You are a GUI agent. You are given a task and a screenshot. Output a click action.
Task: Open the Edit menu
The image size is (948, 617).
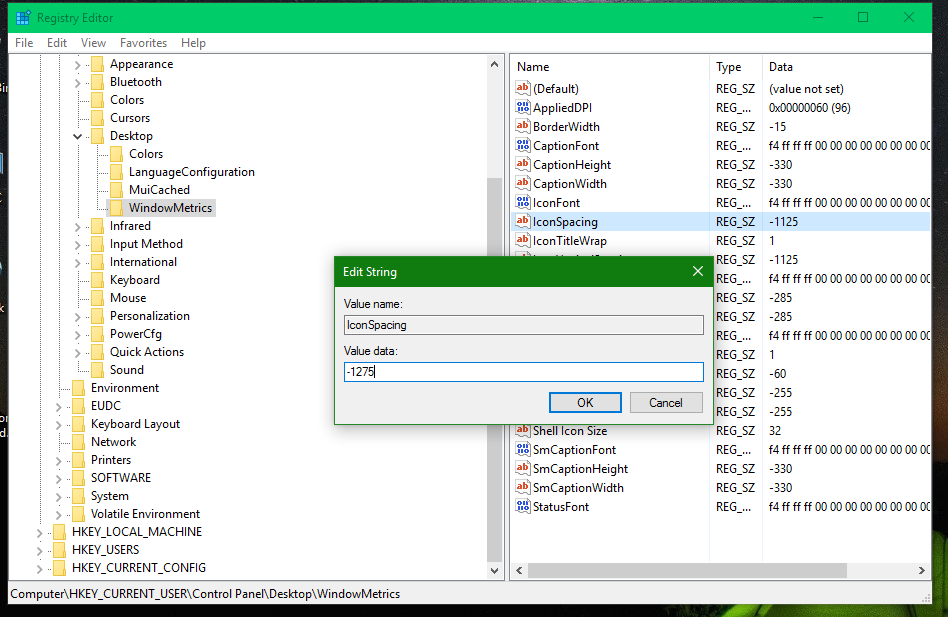pyautogui.click(x=56, y=43)
